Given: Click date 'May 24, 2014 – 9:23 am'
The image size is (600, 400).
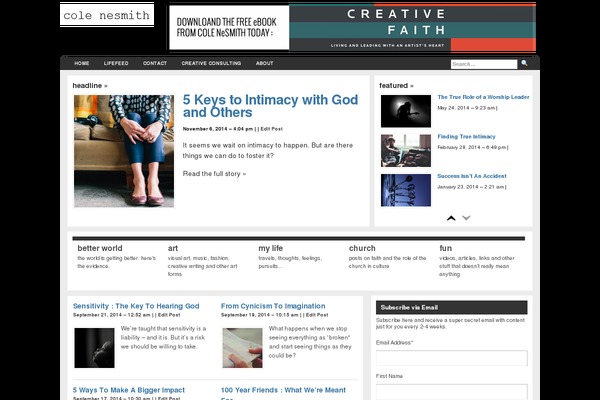Looking at the screenshot, I should click(x=466, y=108).
